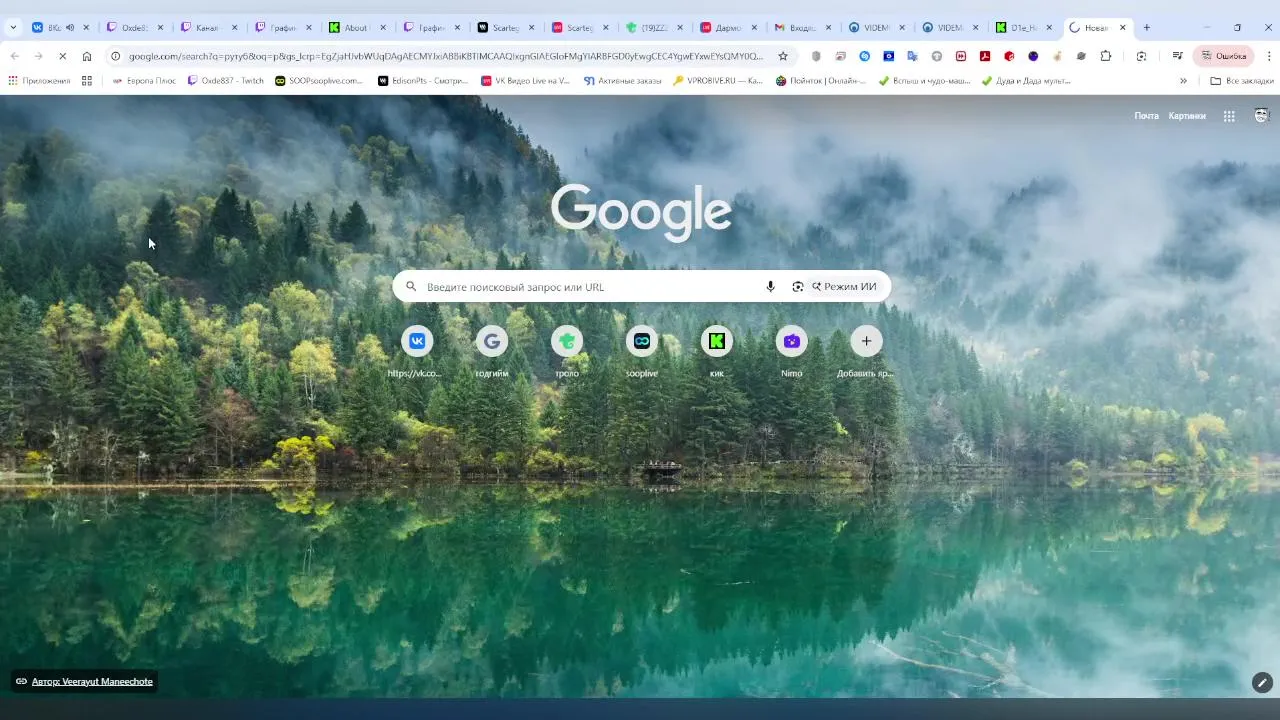
Task: Open the Oxde837 - Twitch bookmark
Action: pyautogui.click(x=226, y=81)
